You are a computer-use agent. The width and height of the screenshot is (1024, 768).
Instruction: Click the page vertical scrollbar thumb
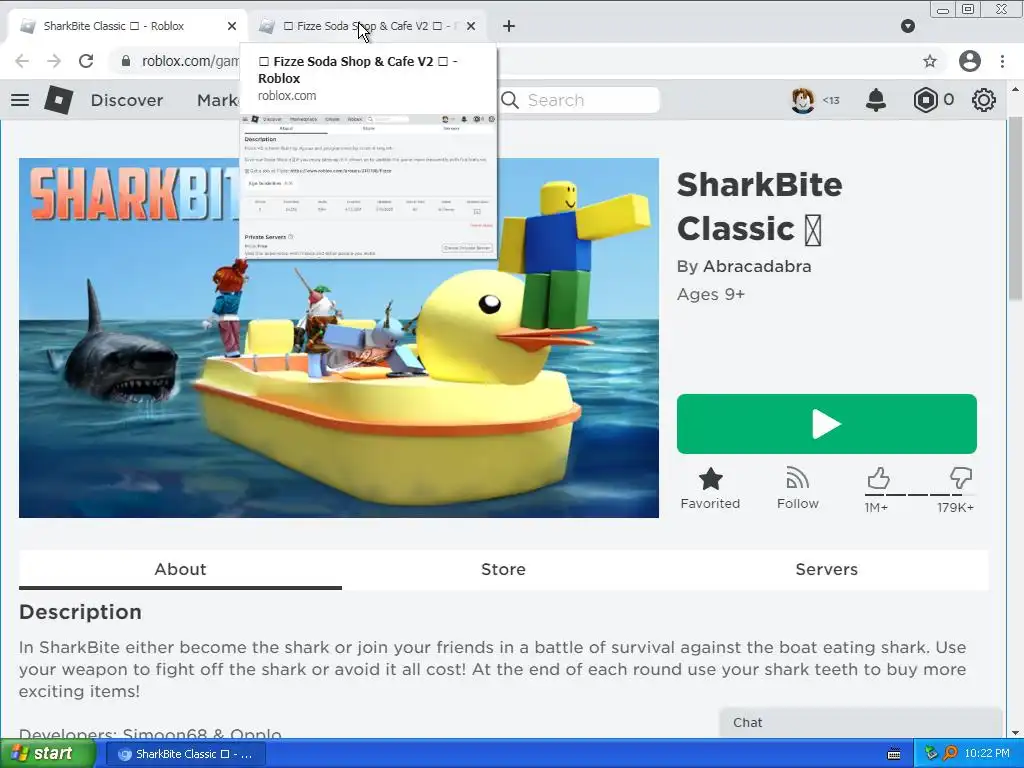pyautogui.click(x=1015, y=209)
